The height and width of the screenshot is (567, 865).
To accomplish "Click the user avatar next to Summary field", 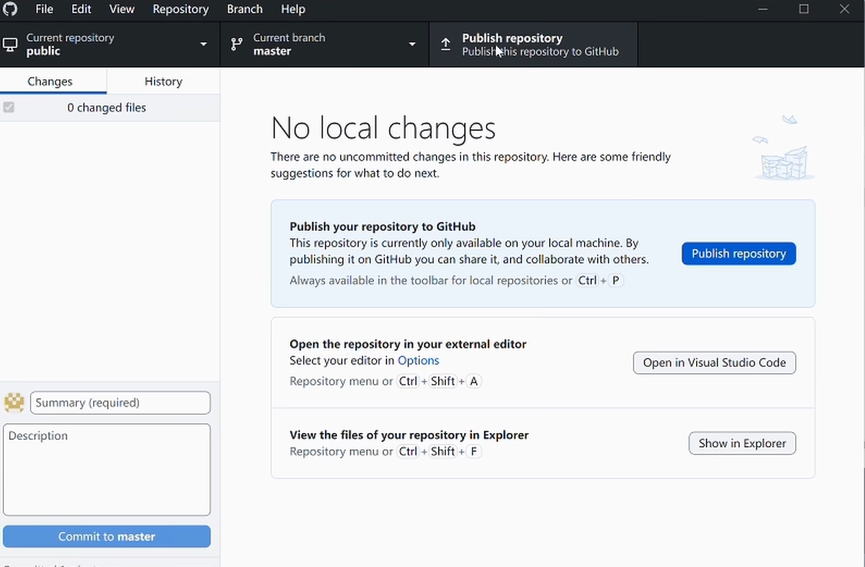I will (x=14, y=403).
